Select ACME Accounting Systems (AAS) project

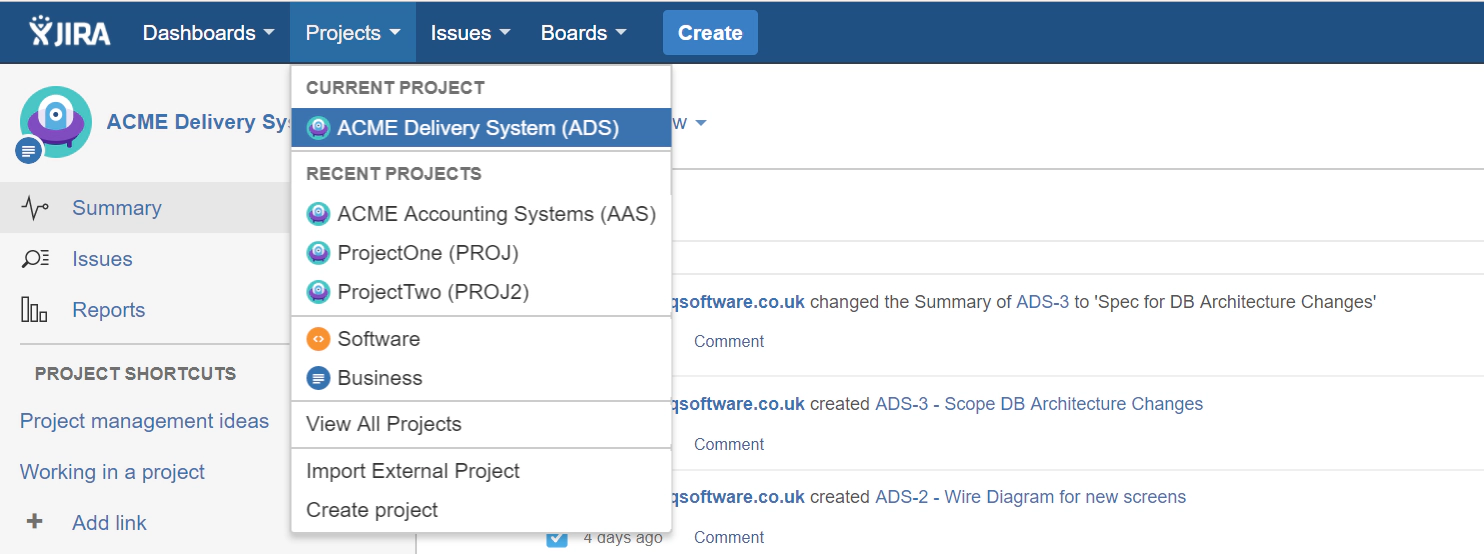(496, 214)
